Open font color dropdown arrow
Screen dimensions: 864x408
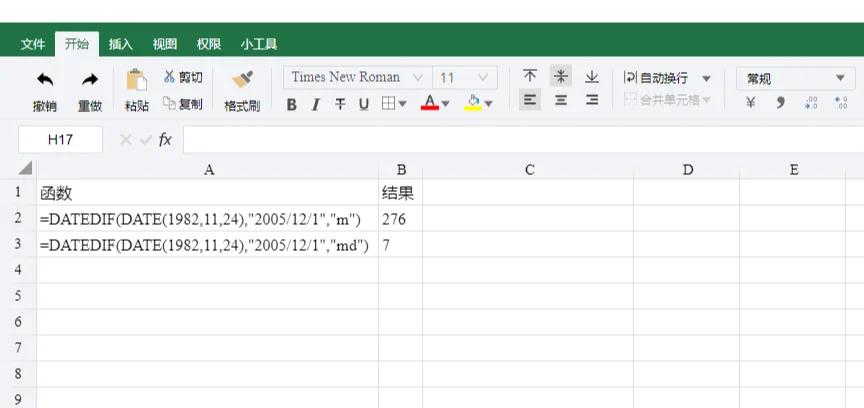pos(445,104)
